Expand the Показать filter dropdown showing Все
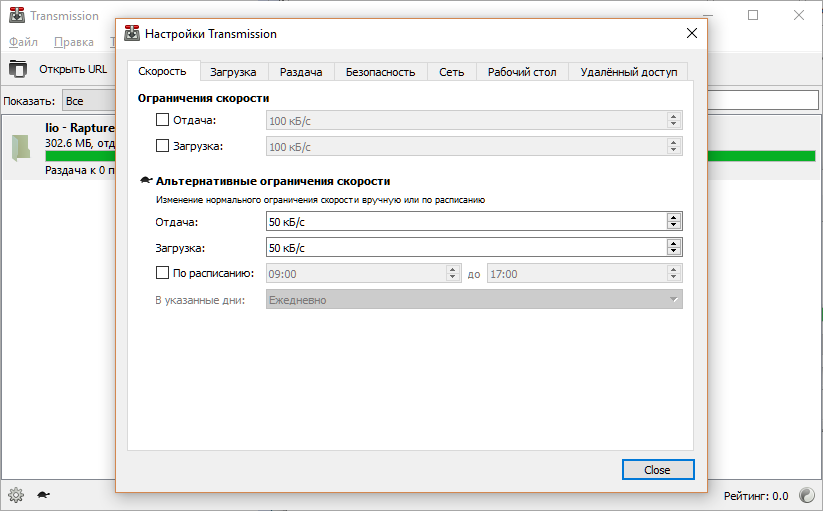 click(x=88, y=101)
